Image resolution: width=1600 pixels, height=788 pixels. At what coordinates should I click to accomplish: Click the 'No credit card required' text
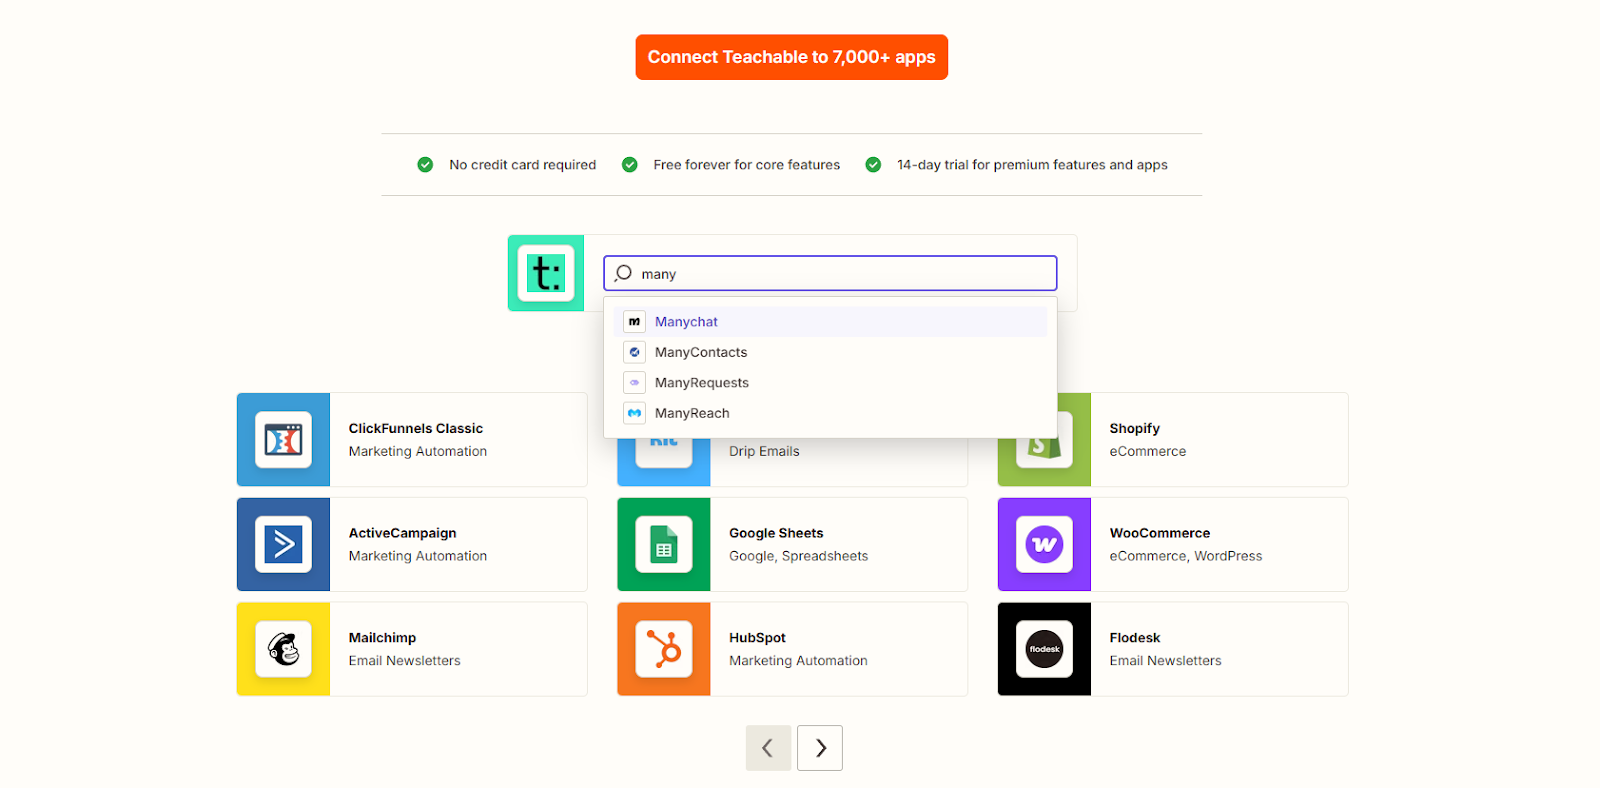click(x=522, y=165)
